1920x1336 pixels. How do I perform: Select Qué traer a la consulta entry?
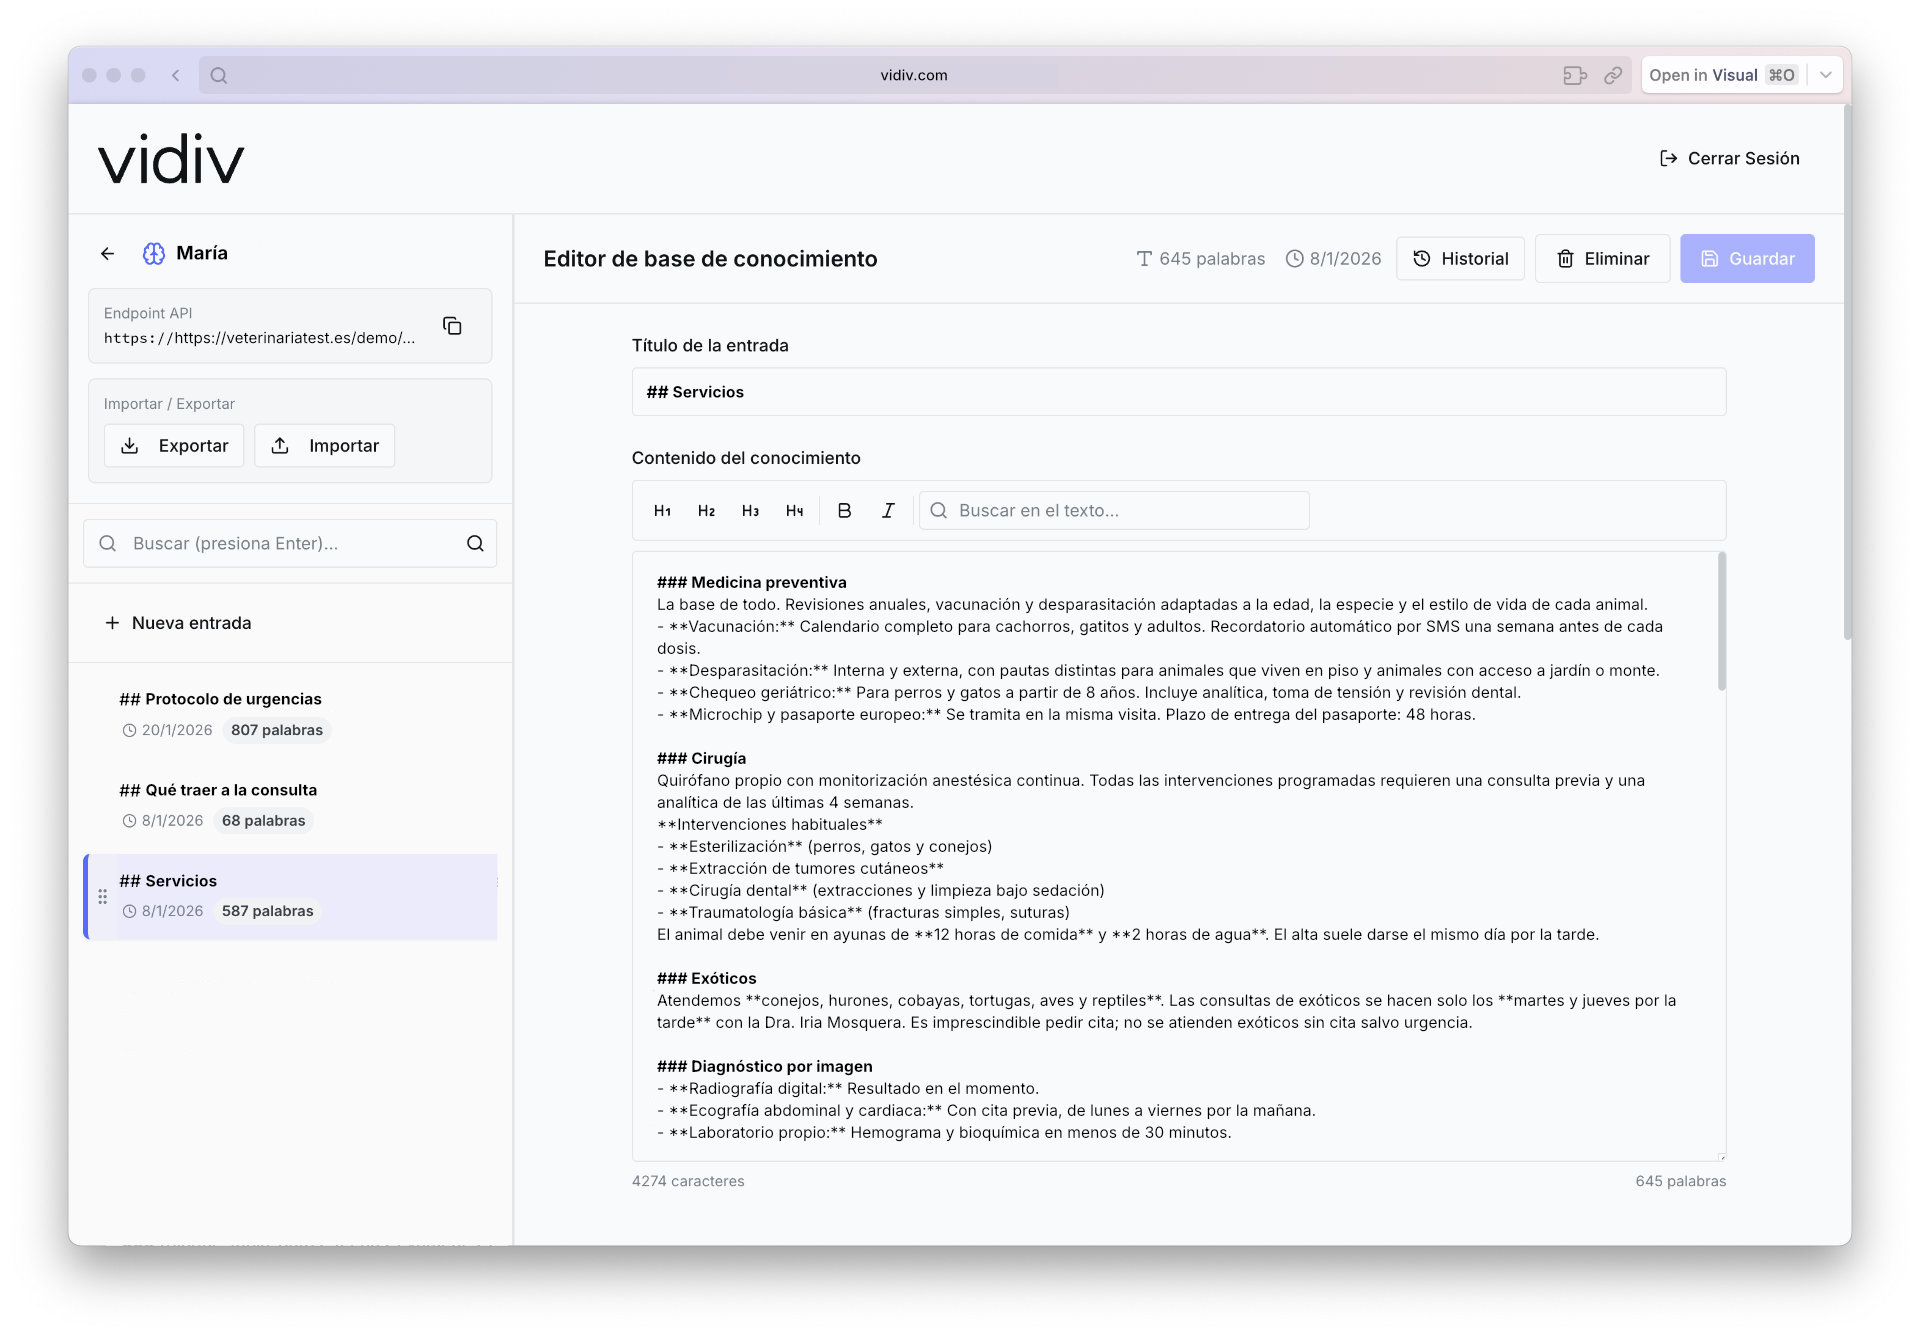click(290, 805)
